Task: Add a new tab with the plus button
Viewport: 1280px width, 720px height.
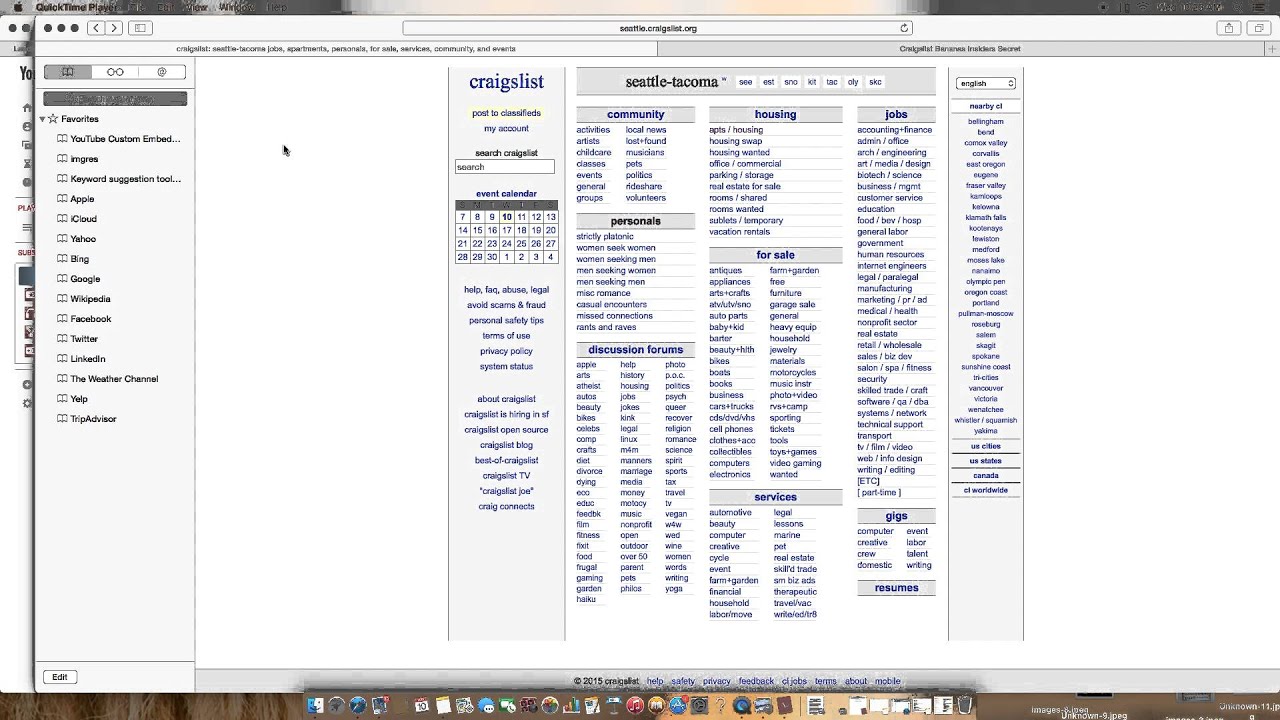Action: (x=1272, y=48)
